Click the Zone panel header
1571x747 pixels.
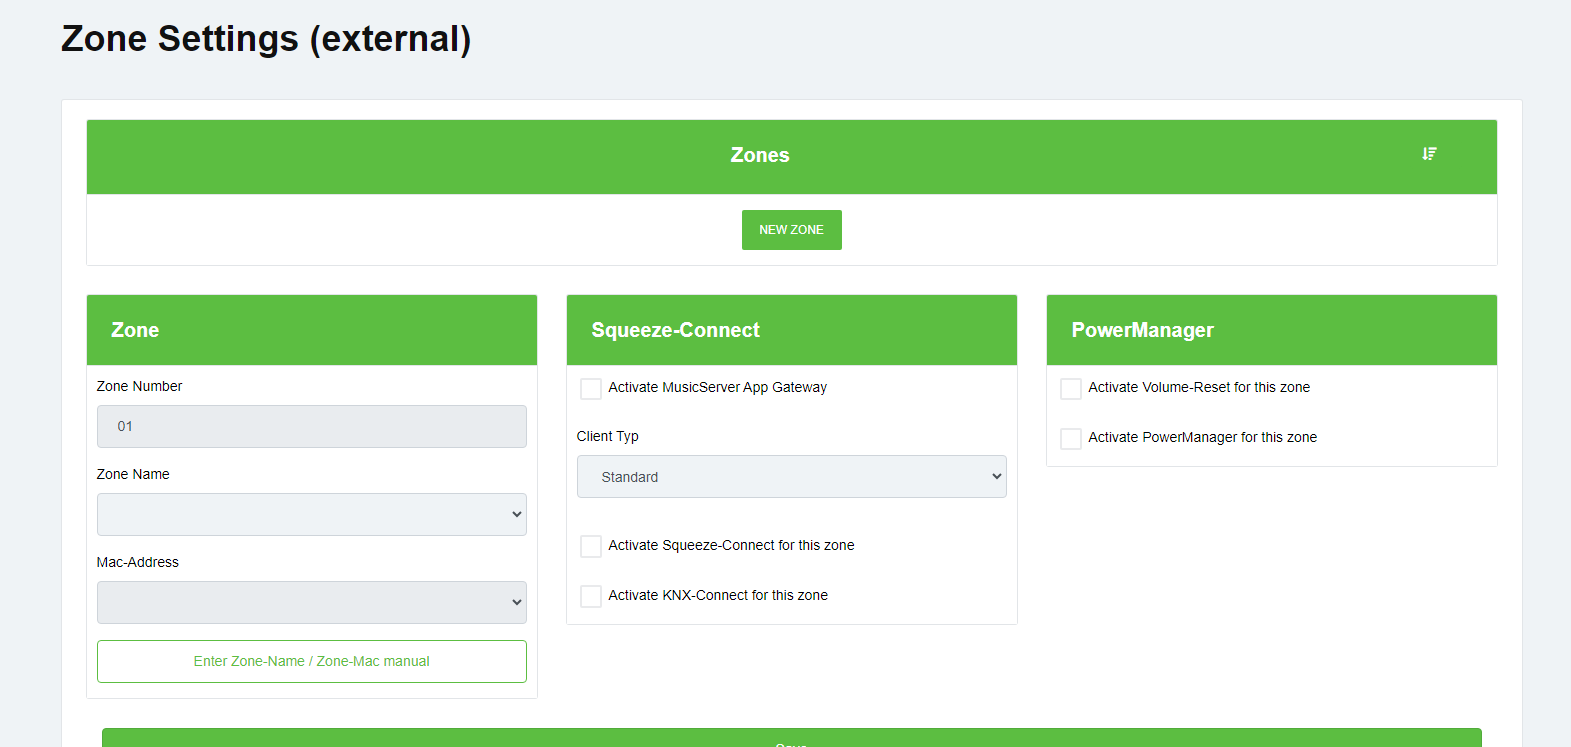[x=135, y=330]
